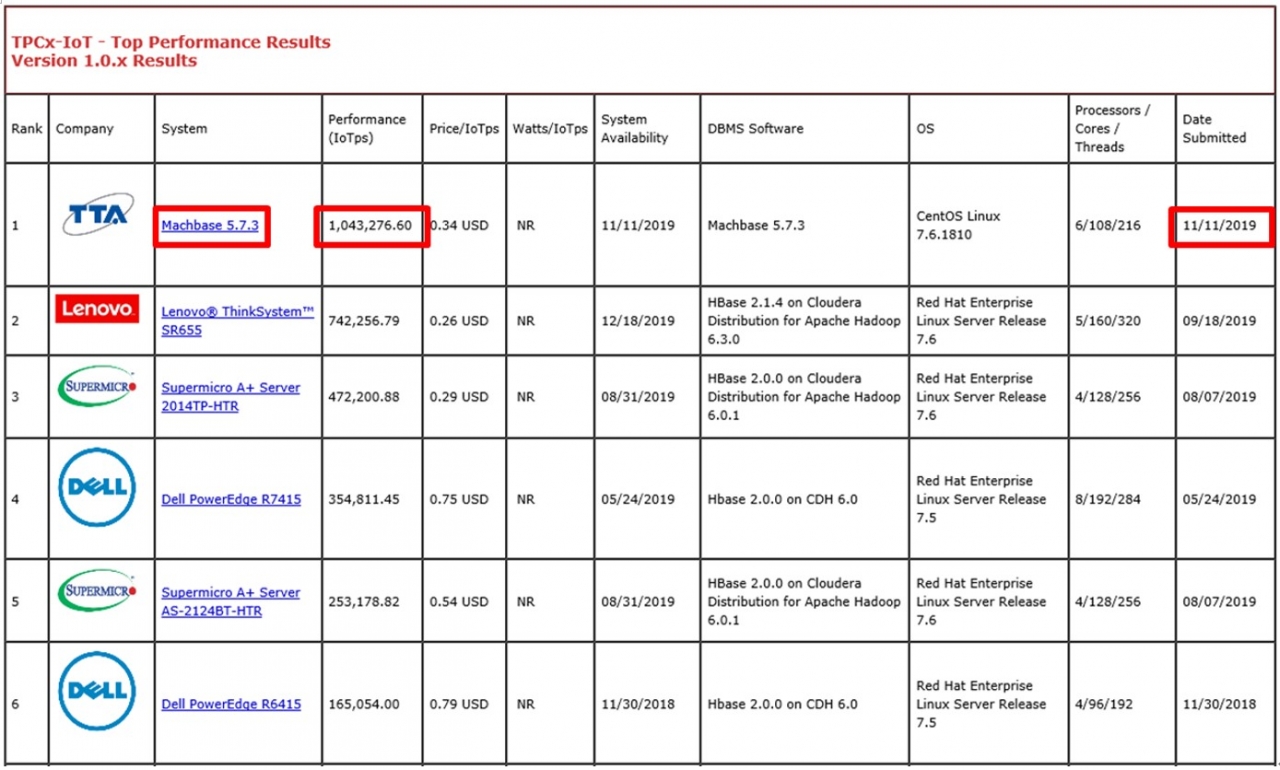Screen dimensions: 1280x770
Task: Select the 1,043,276.60 performance value
Action: 370,226
